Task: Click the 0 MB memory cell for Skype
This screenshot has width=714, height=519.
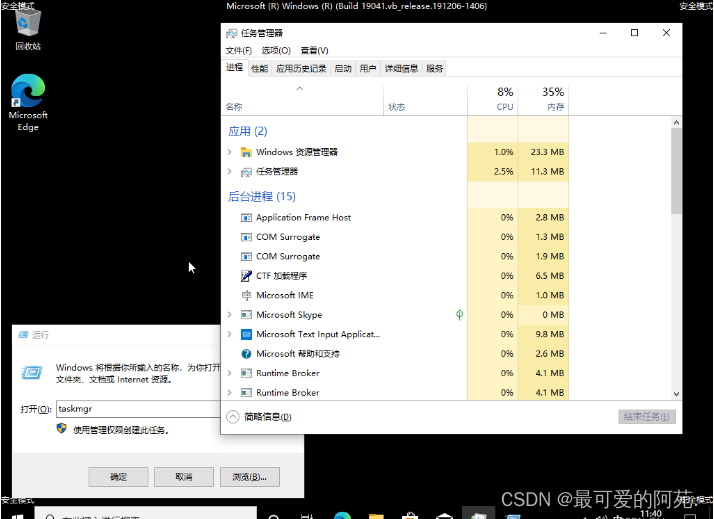Action: [x=543, y=315]
